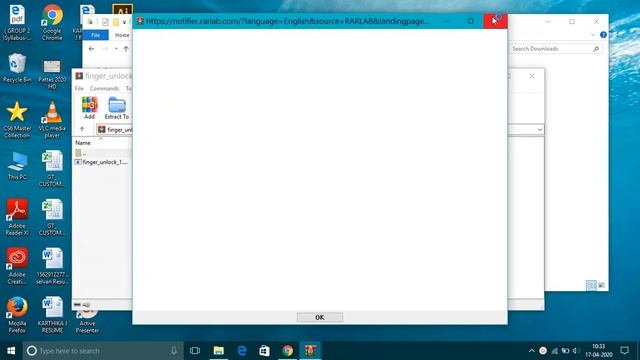Select the GROUP 2 Syllabus pdf desktop file
Screen dimensions: 640x360
coord(17,22)
